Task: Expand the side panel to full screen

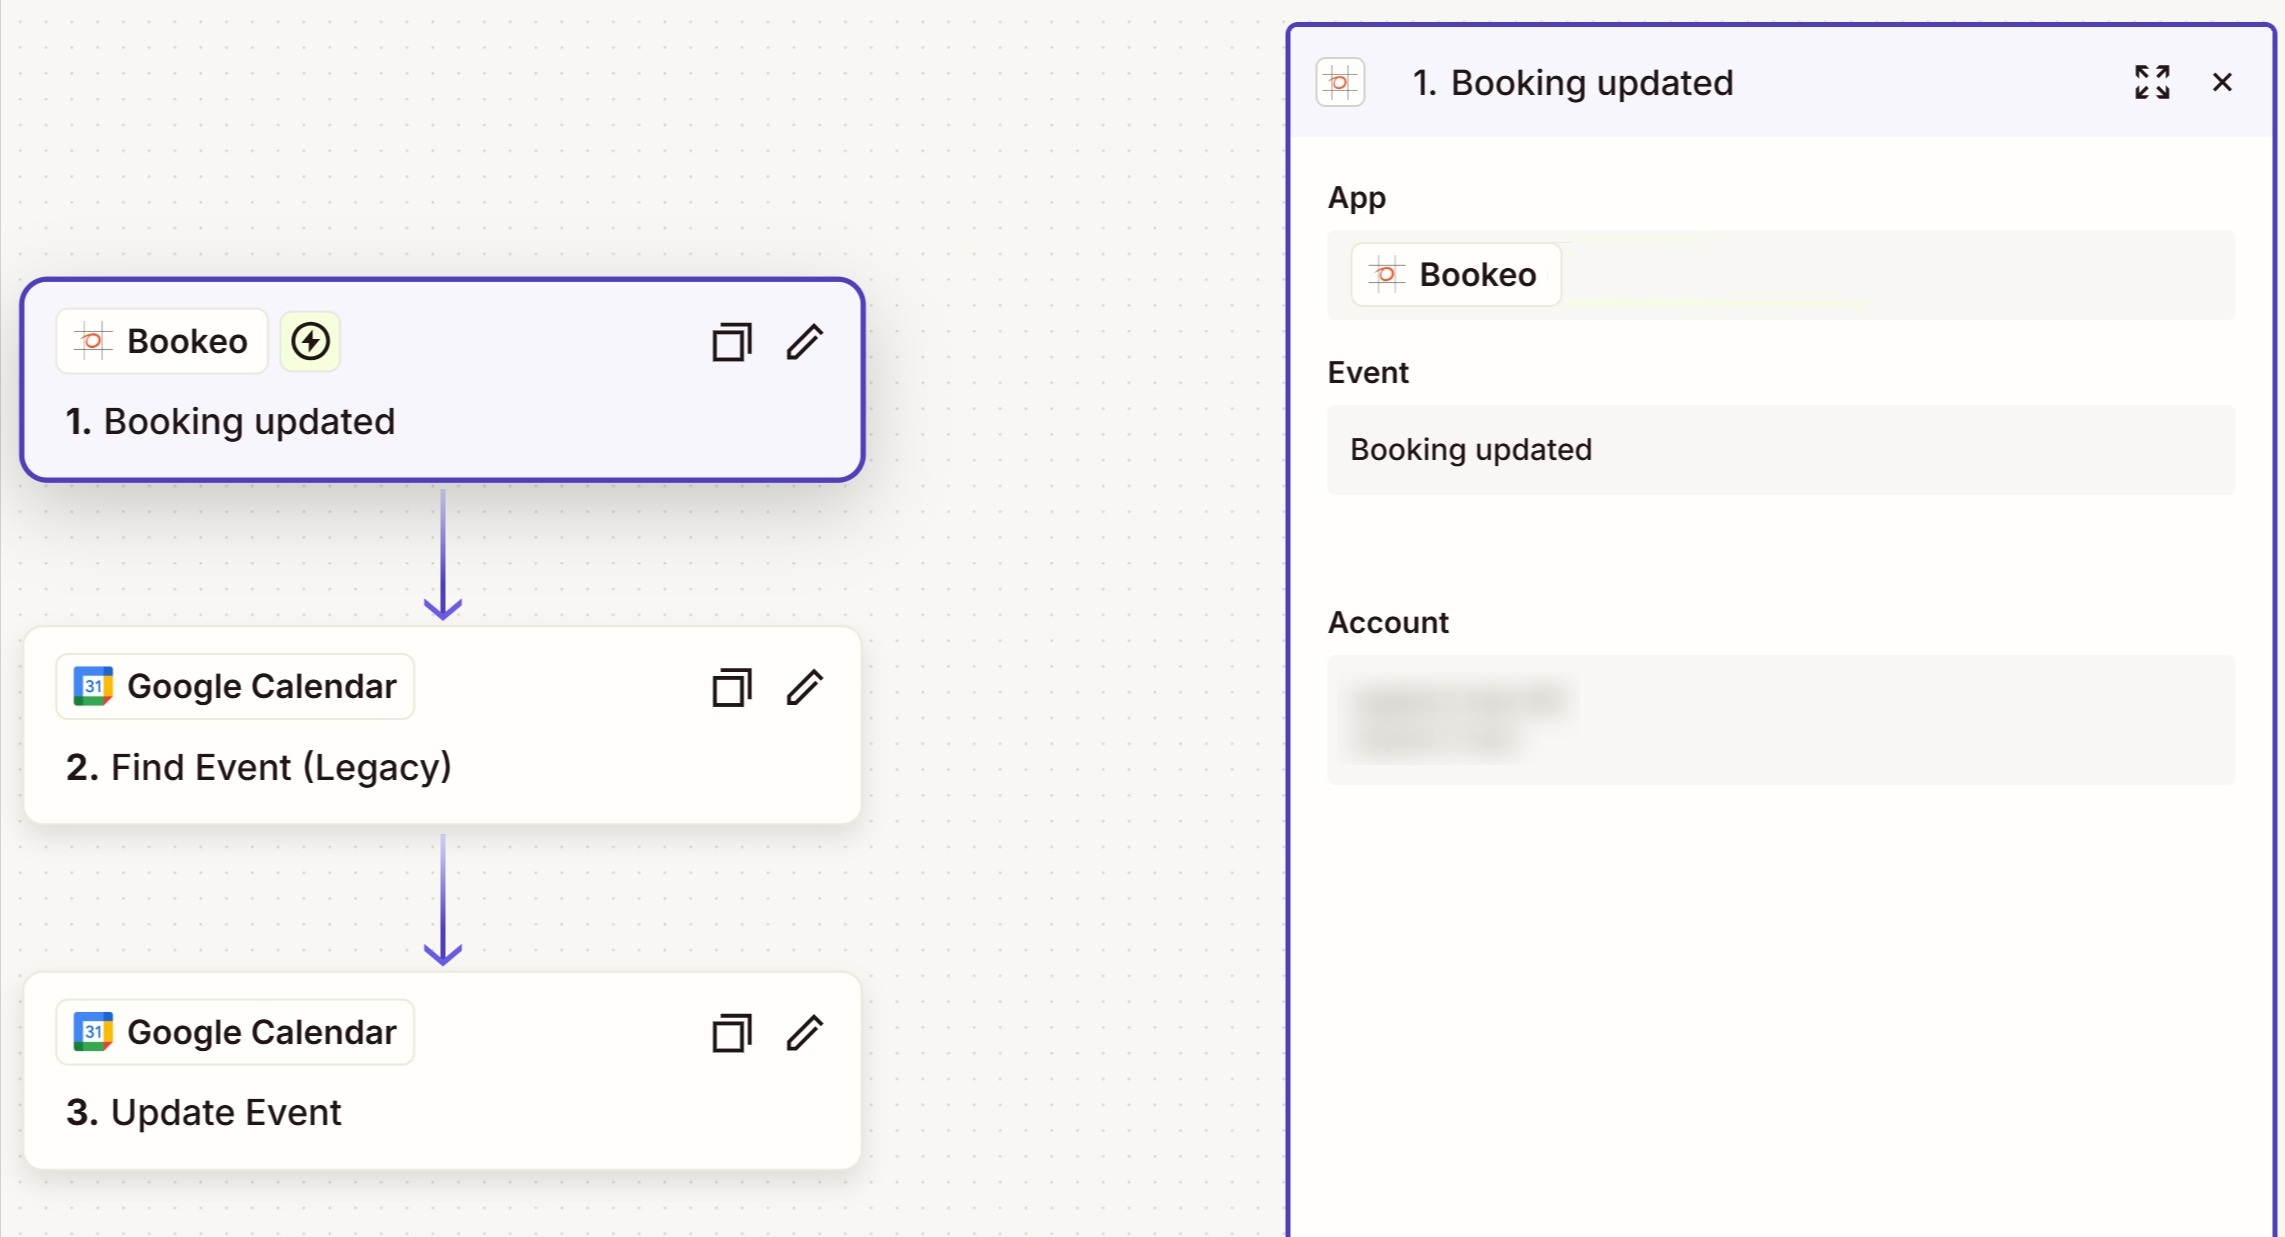Action: 2152,82
